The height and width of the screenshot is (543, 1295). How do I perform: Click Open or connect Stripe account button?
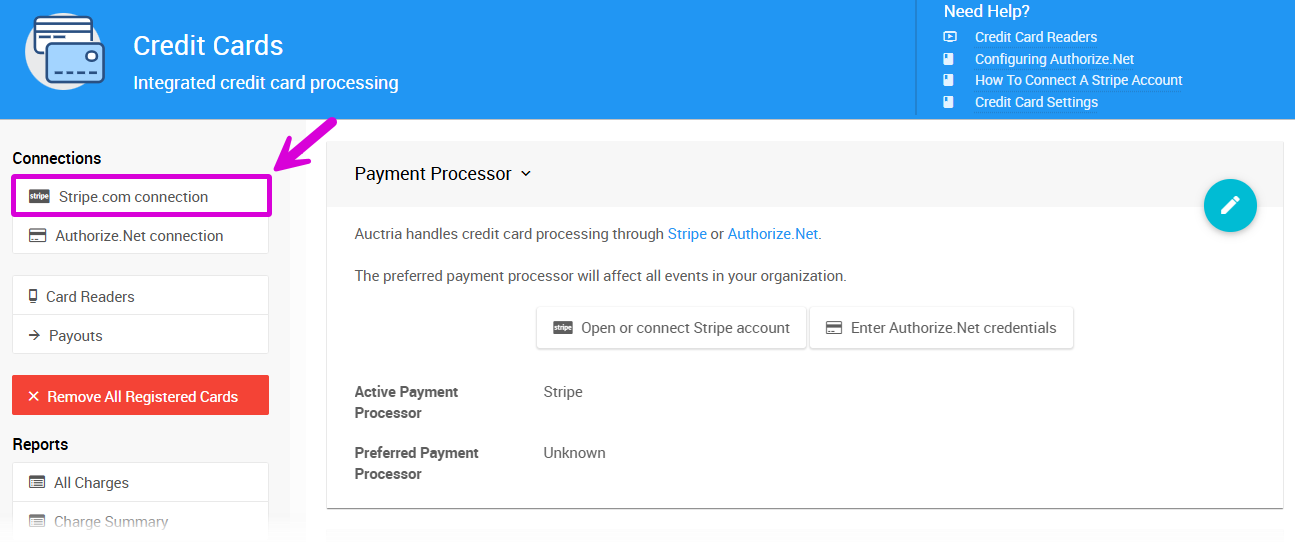pos(671,328)
